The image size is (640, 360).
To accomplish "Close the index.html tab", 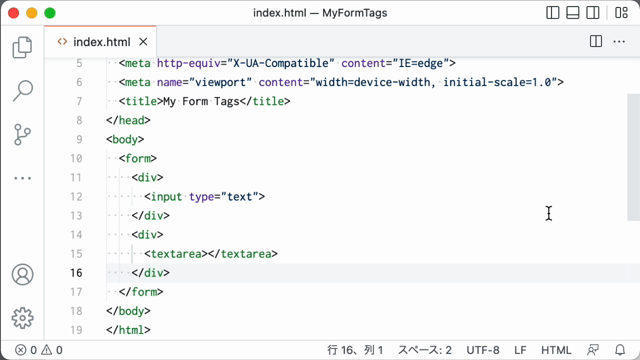I will [x=143, y=42].
